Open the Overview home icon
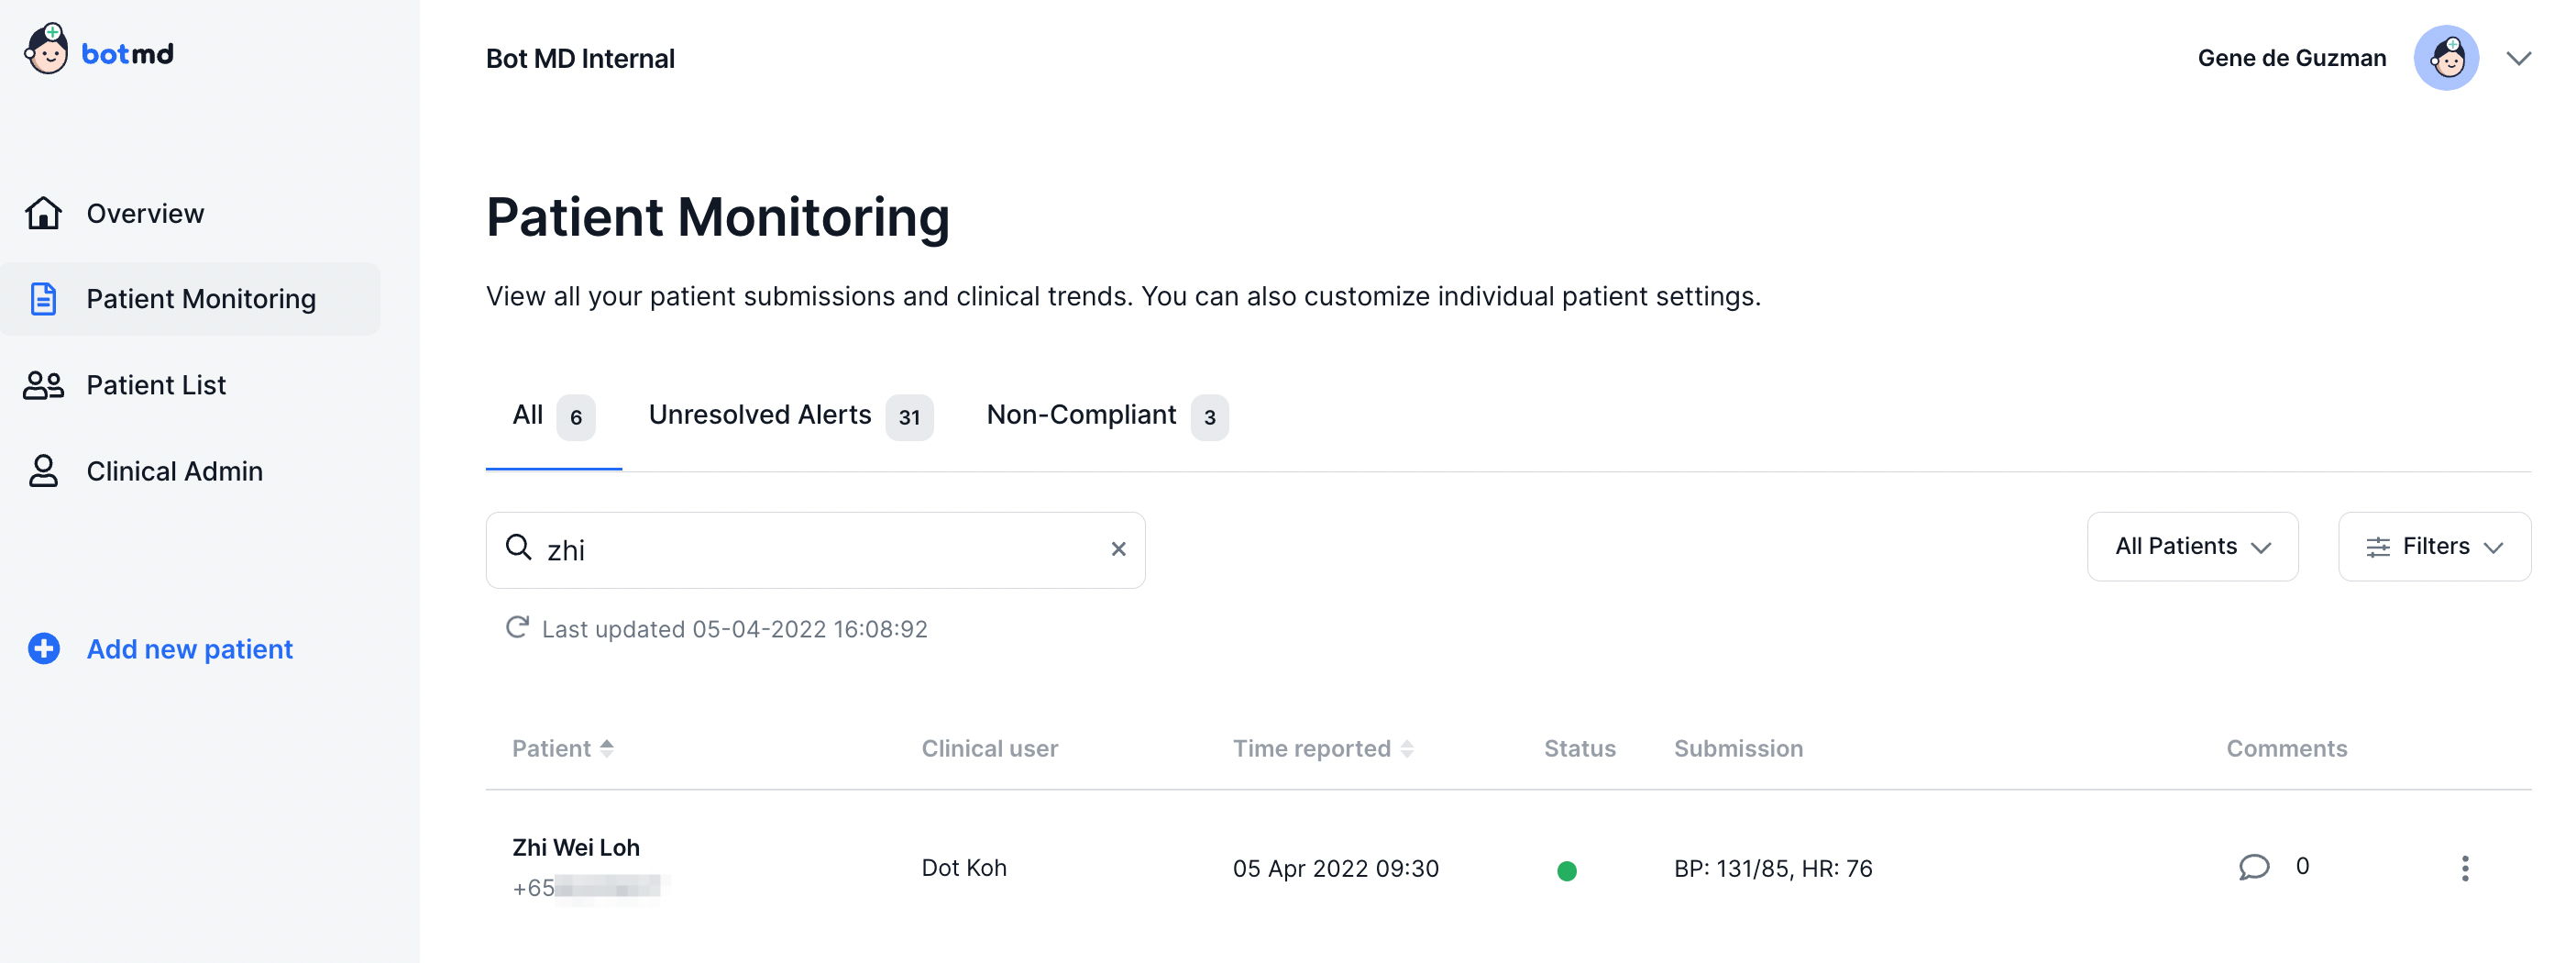 [x=43, y=213]
